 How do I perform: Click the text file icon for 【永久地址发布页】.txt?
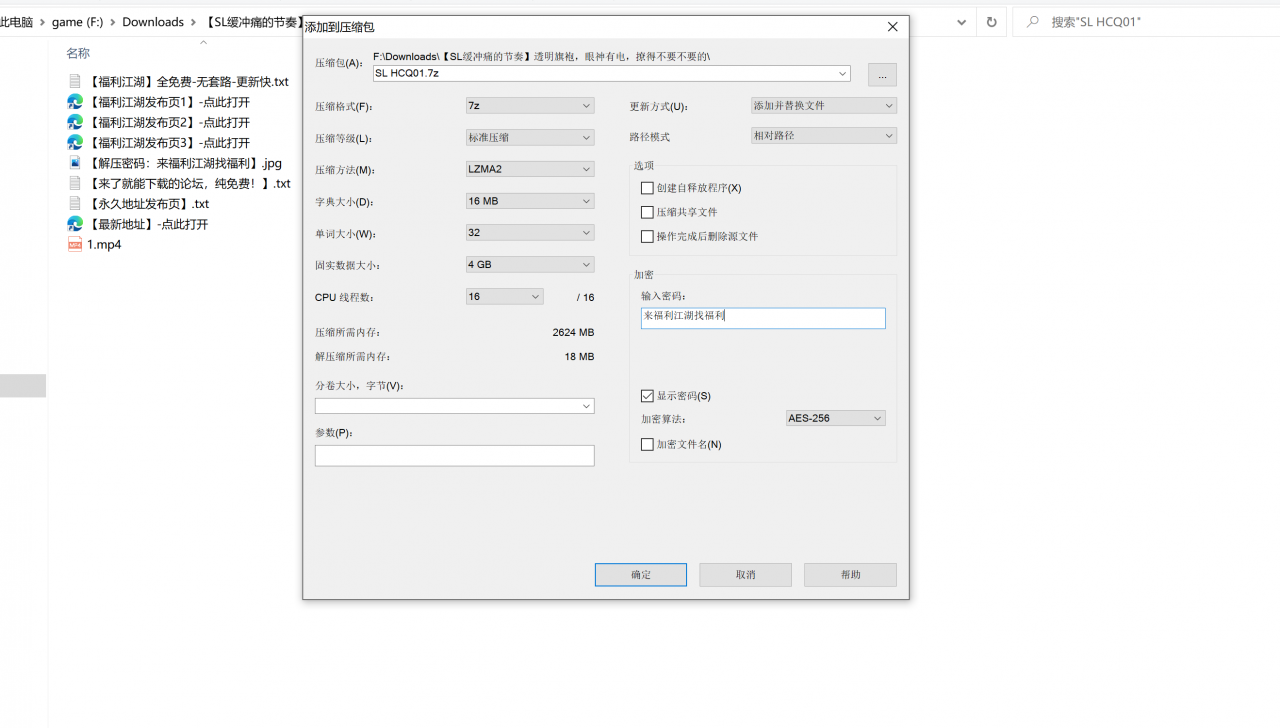(75, 204)
